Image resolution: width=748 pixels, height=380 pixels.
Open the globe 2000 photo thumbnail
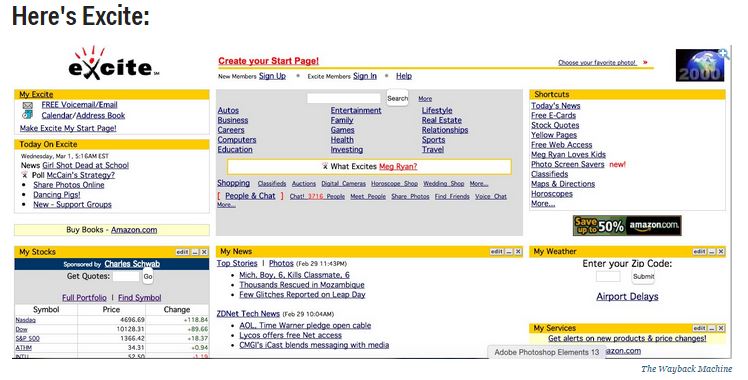701,65
